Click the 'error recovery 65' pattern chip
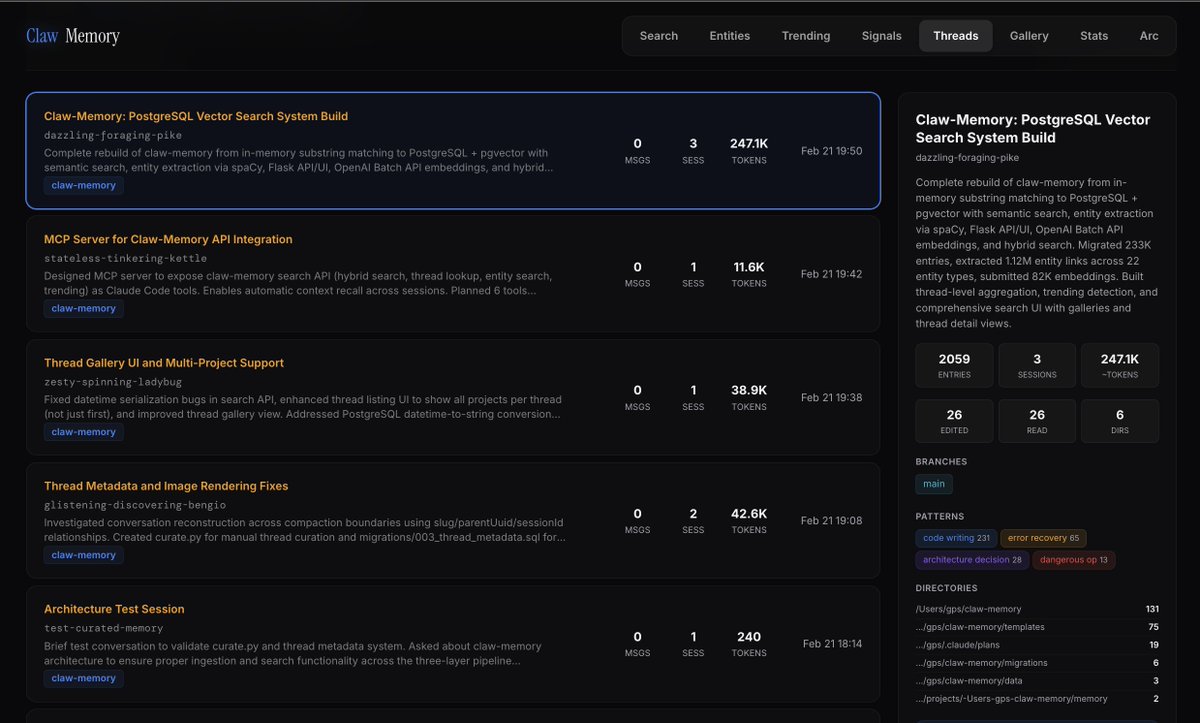 pos(1043,538)
